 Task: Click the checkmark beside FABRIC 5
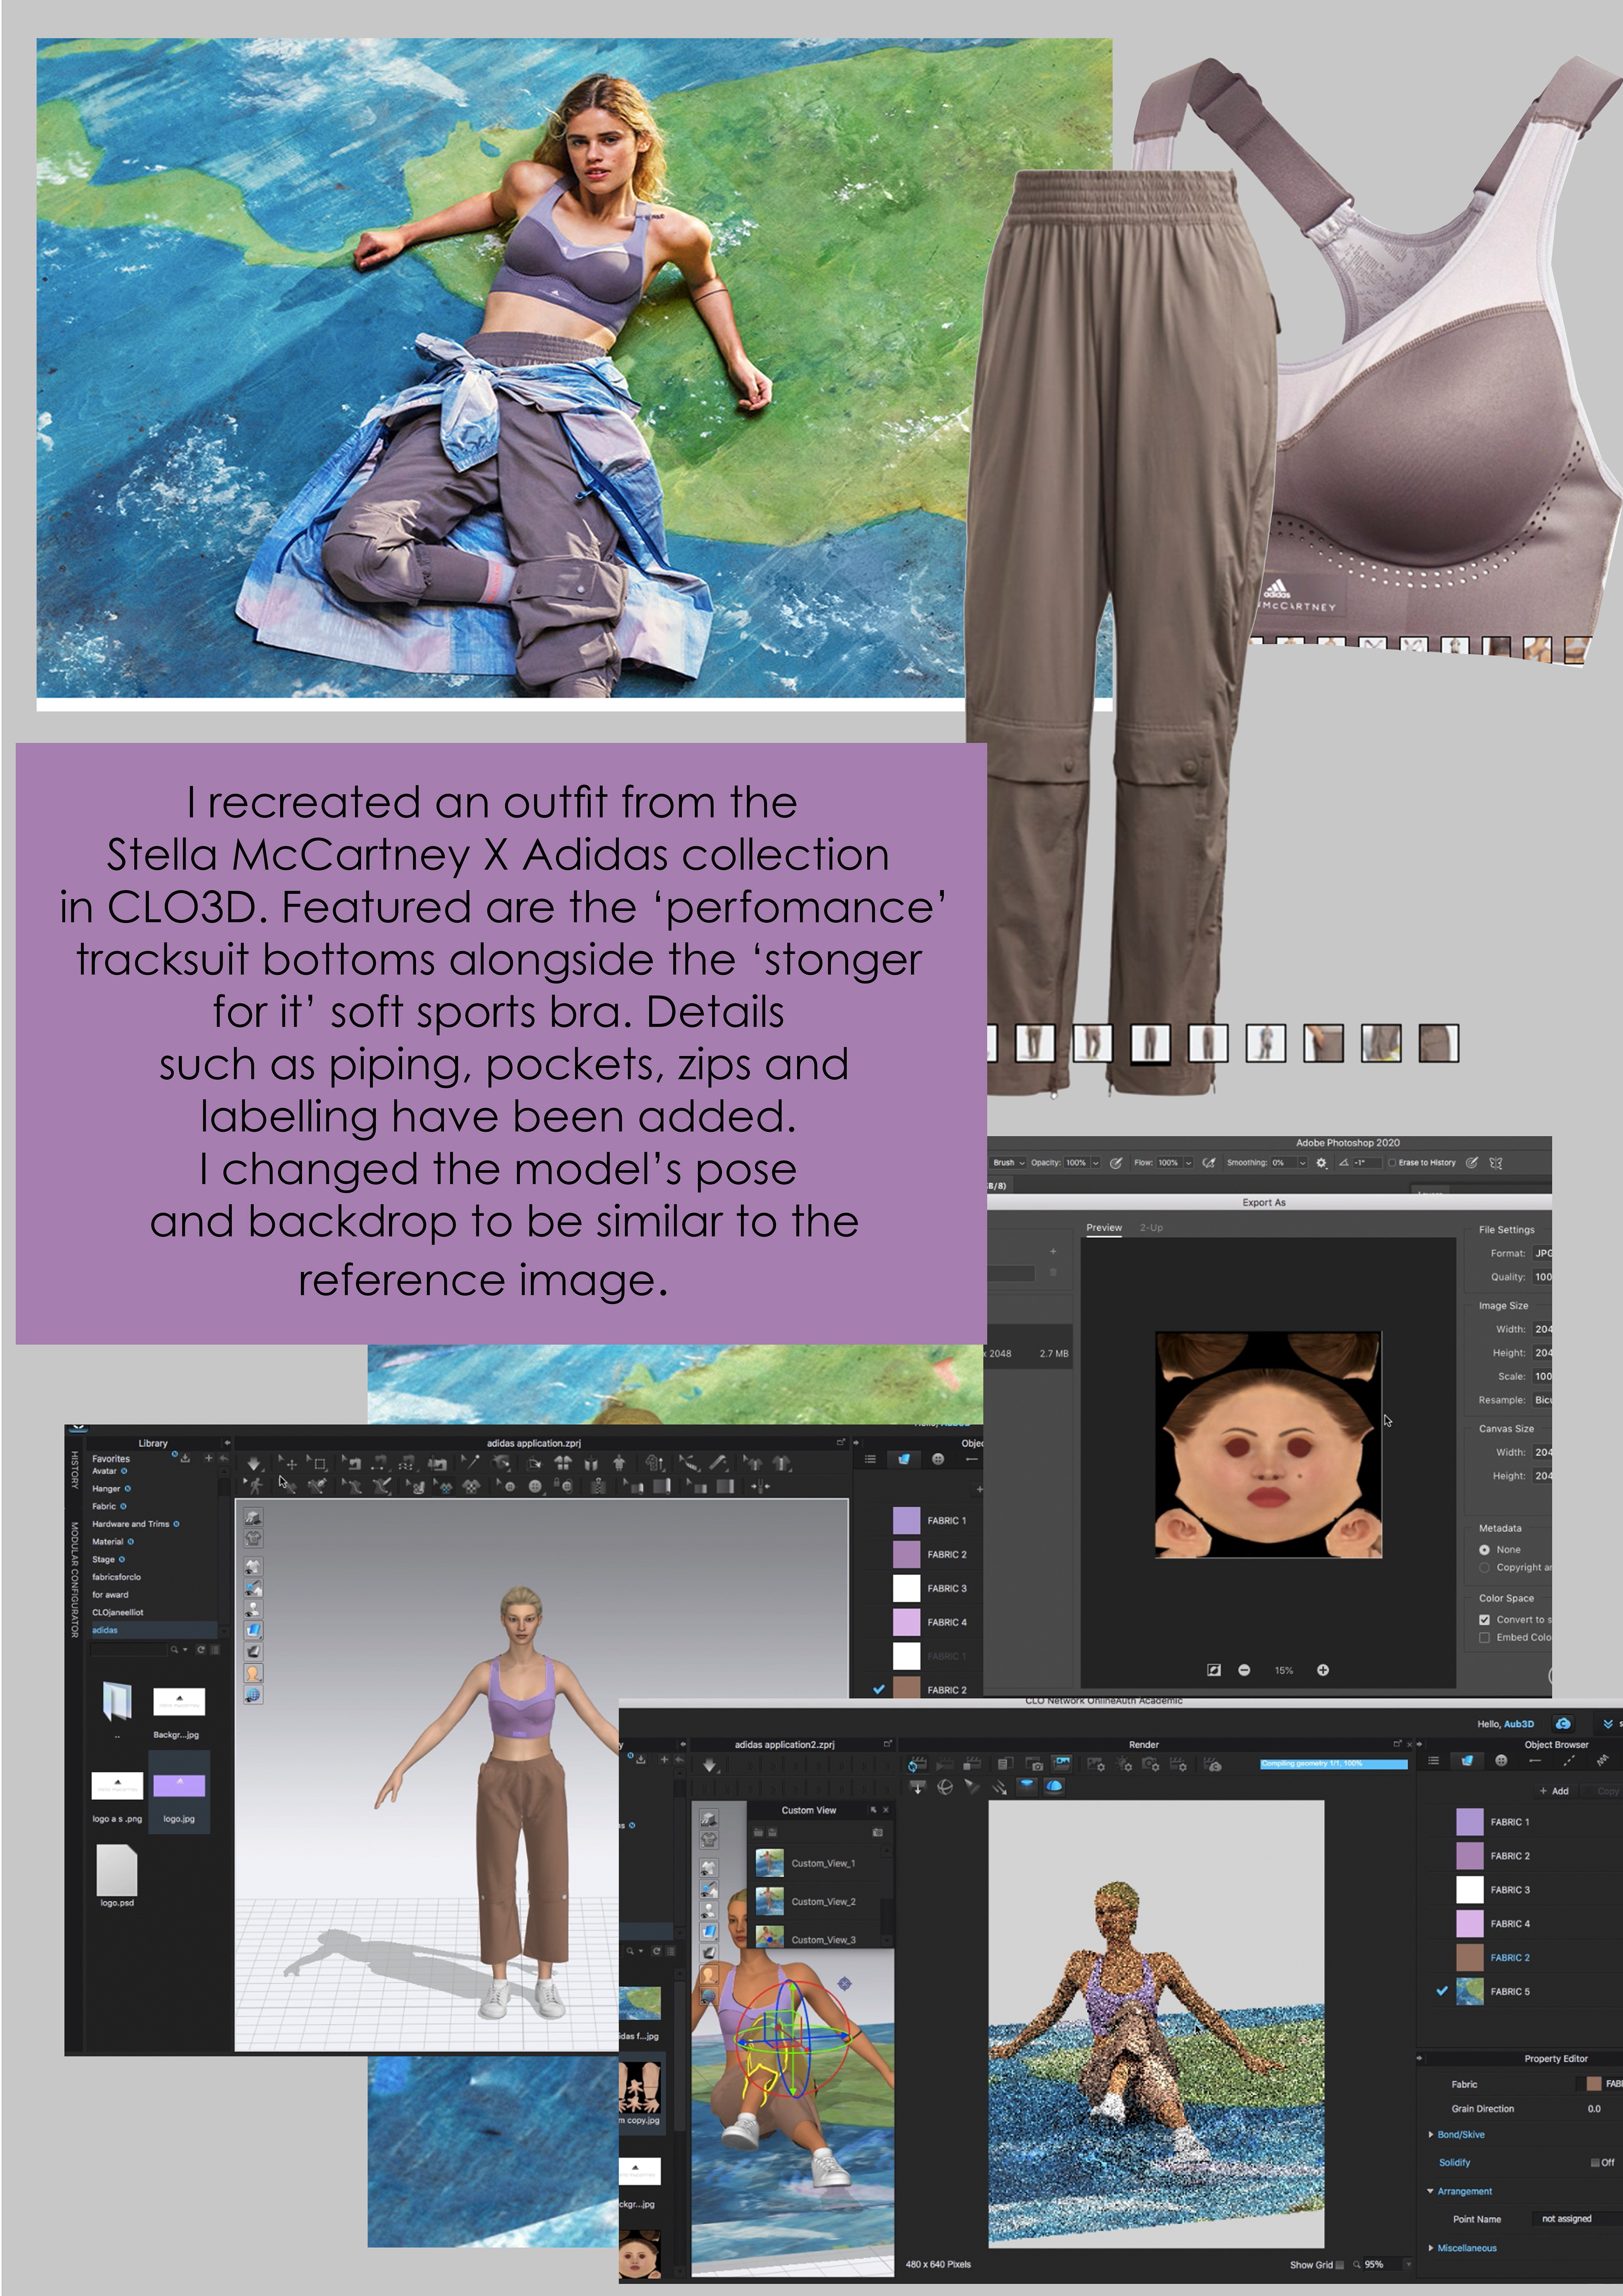[1442, 1991]
